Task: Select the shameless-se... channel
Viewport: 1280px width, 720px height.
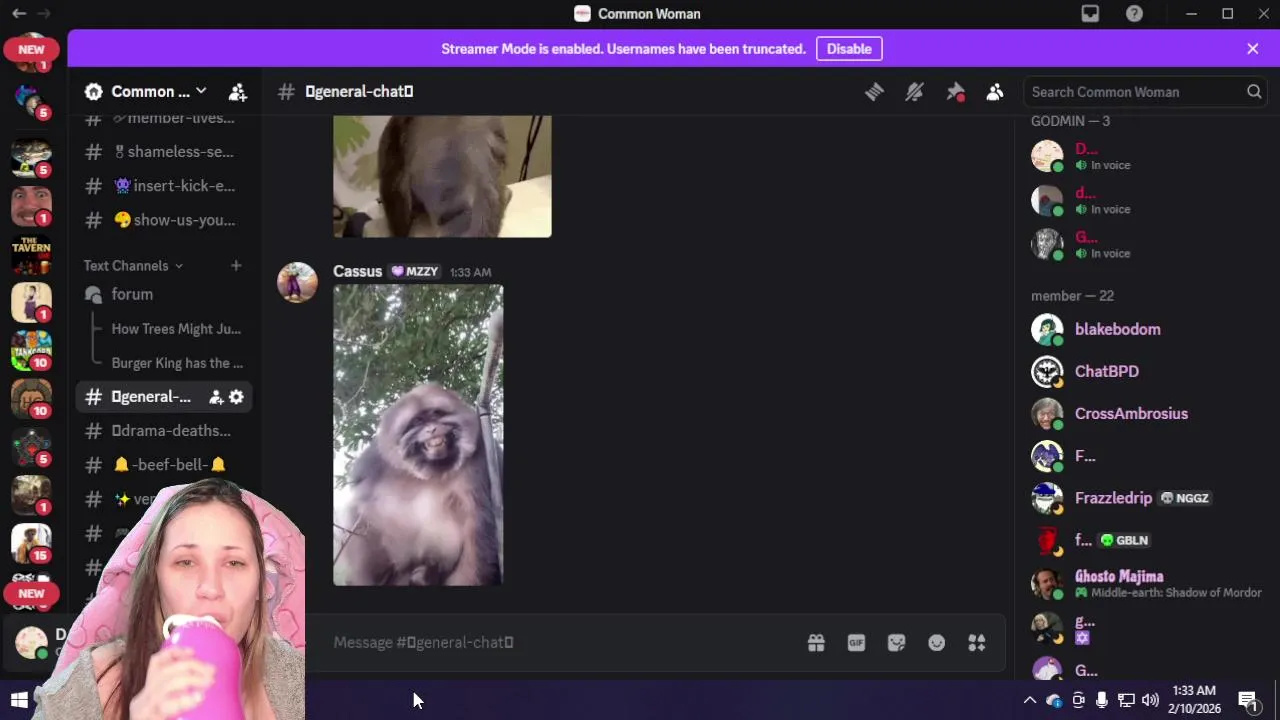Action: pos(164,152)
